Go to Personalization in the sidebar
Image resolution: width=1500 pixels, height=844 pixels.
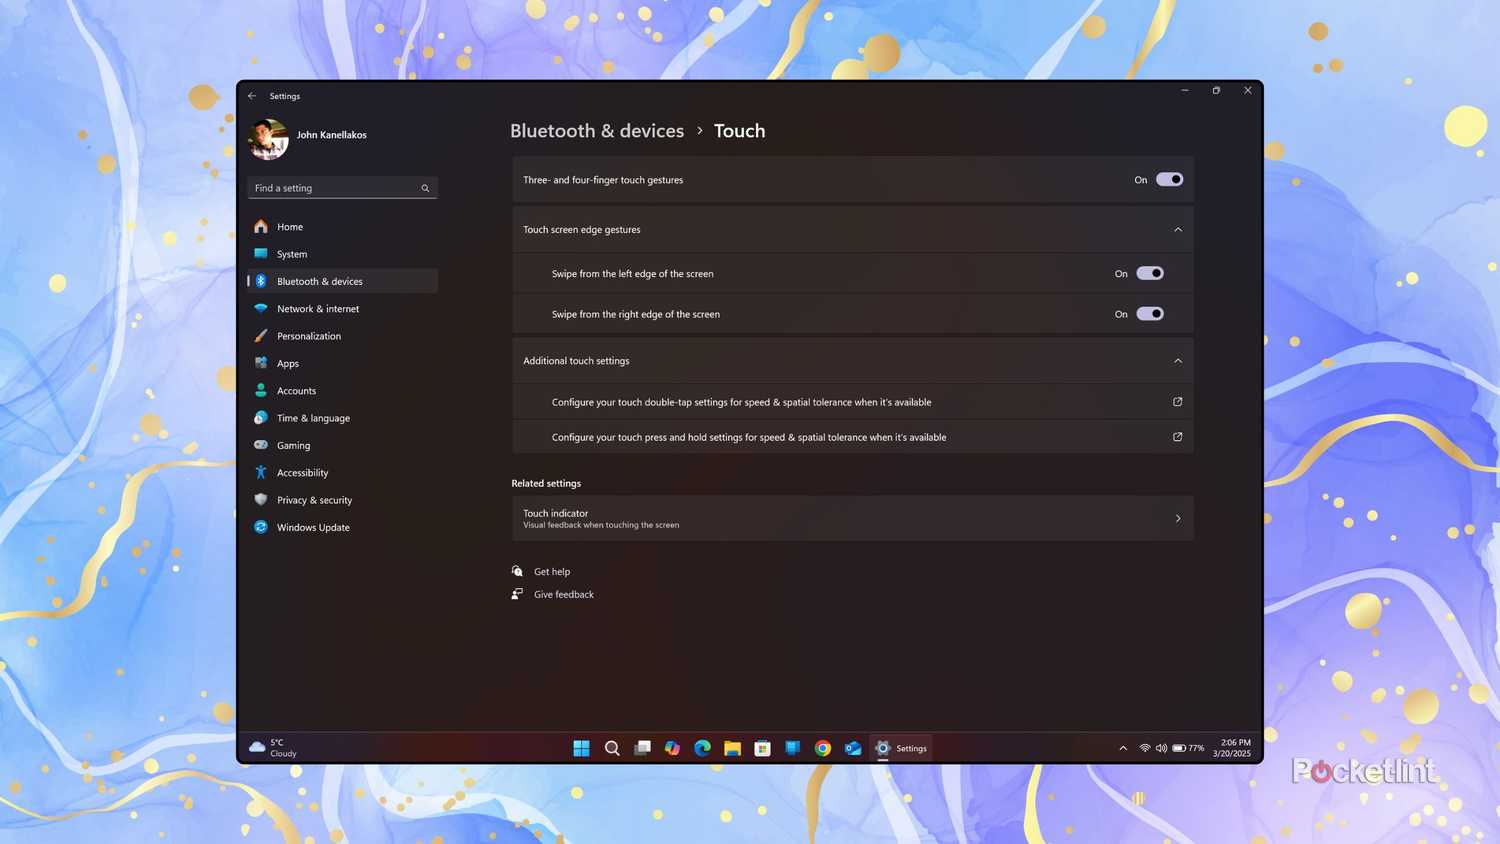point(309,336)
